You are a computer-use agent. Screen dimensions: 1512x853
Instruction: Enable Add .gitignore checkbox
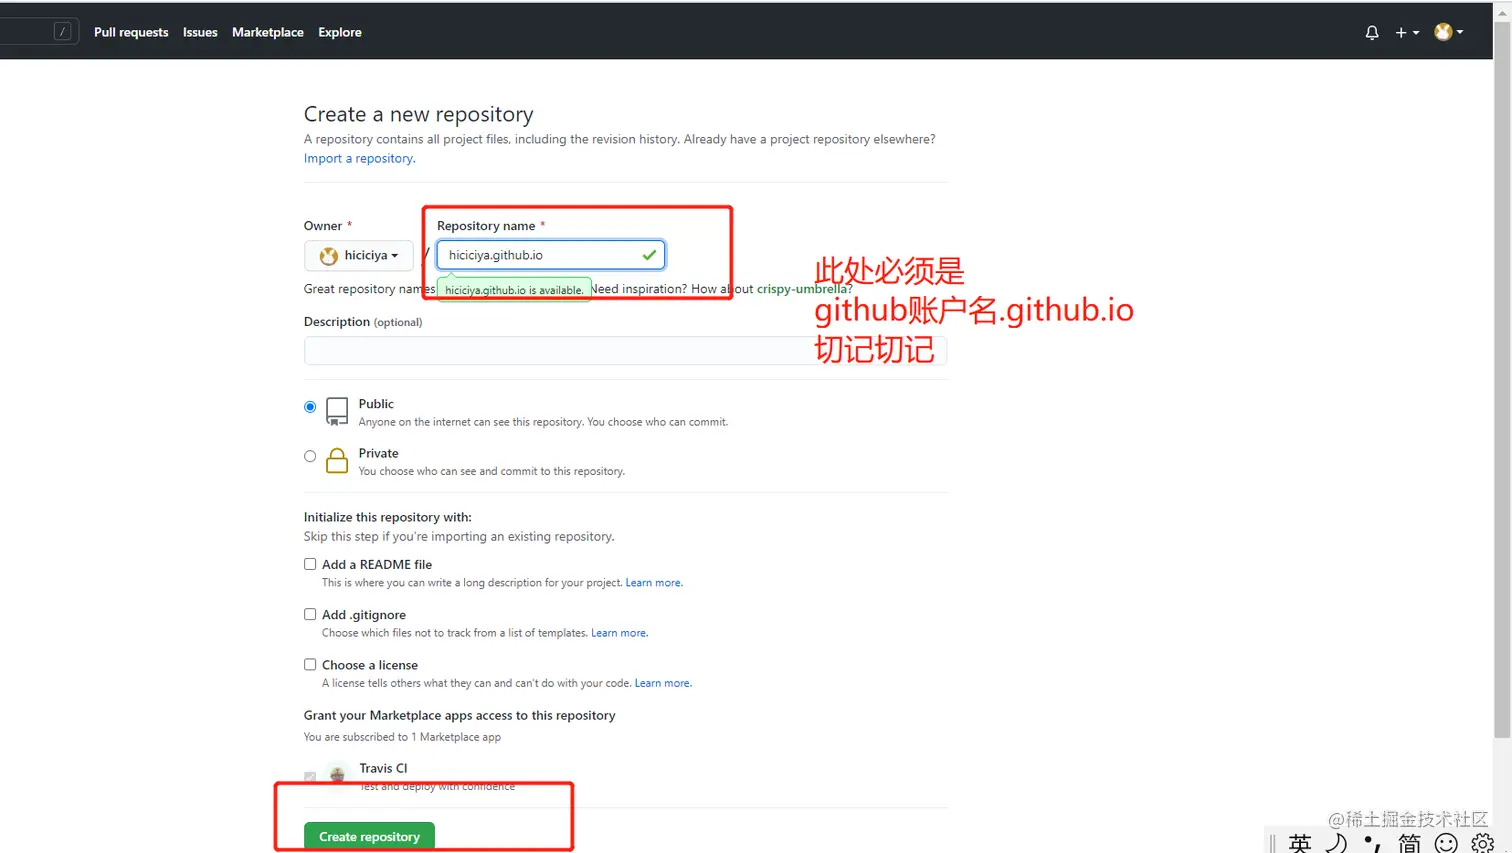pos(310,614)
